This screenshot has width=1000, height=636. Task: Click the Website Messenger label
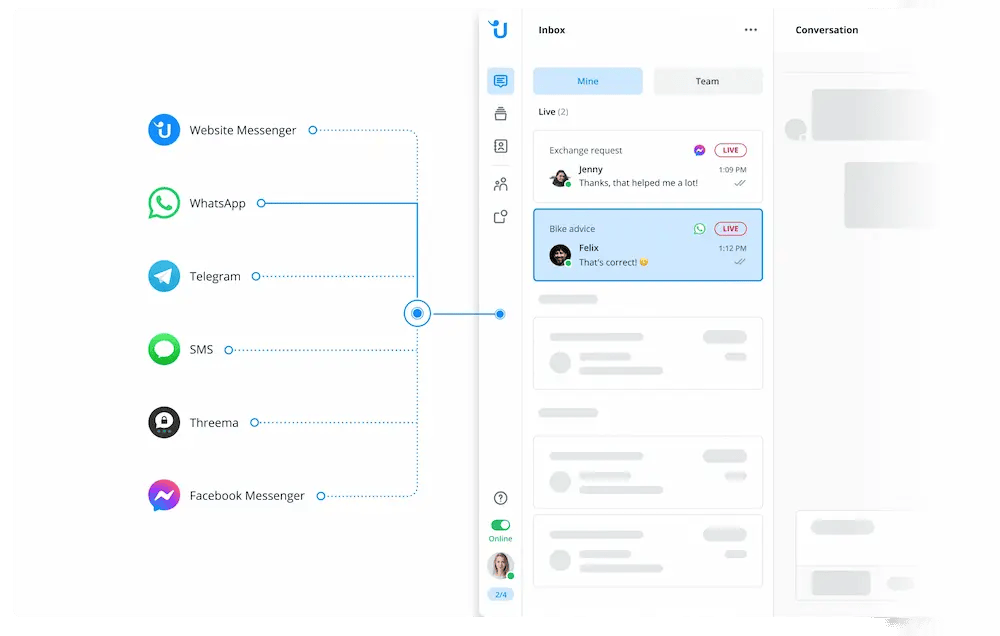click(243, 130)
